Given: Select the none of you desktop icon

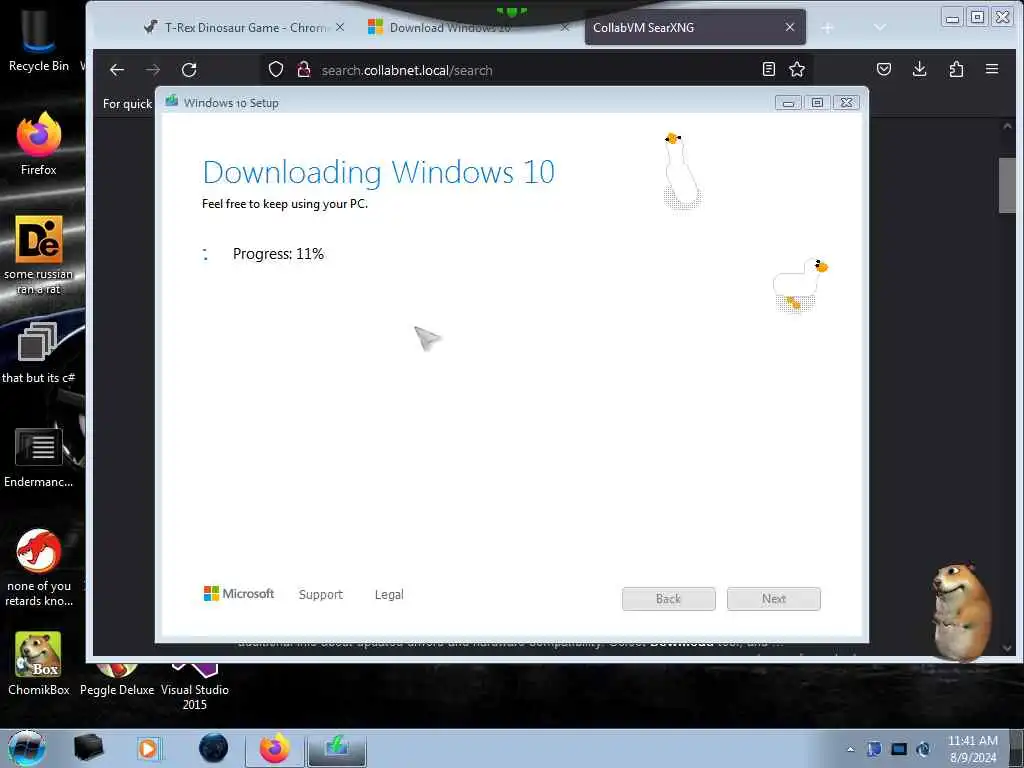Looking at the screenshot, I should coord(39,568).
